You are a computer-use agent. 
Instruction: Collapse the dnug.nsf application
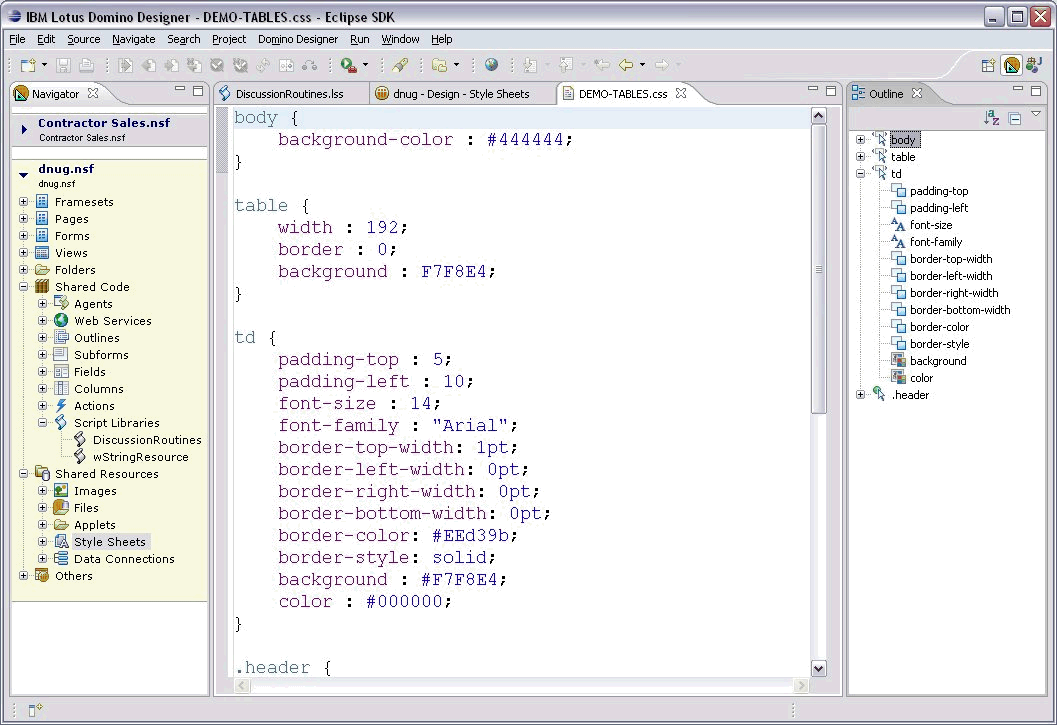click(24, 175)
